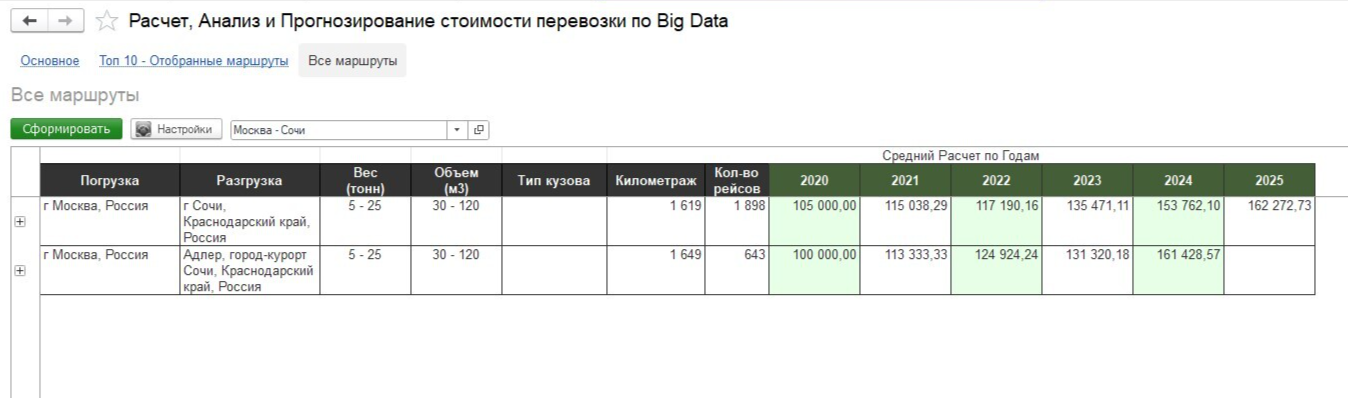Click the 2025 column header
Viewport: 1348px width, 398px height.
click(1269, 180)
